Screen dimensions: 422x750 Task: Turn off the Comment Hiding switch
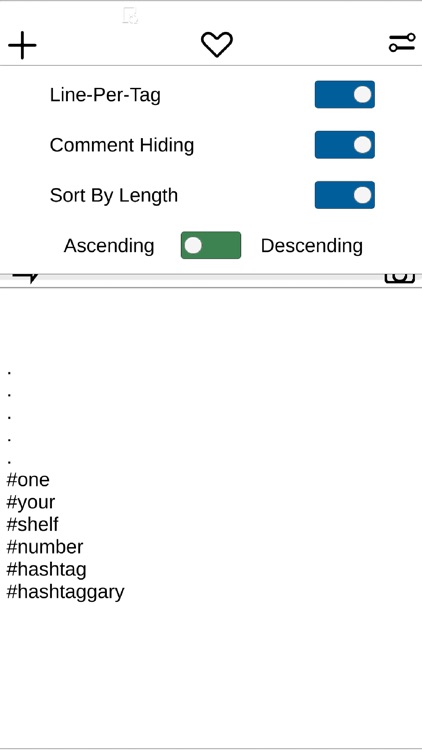(344, 145)
